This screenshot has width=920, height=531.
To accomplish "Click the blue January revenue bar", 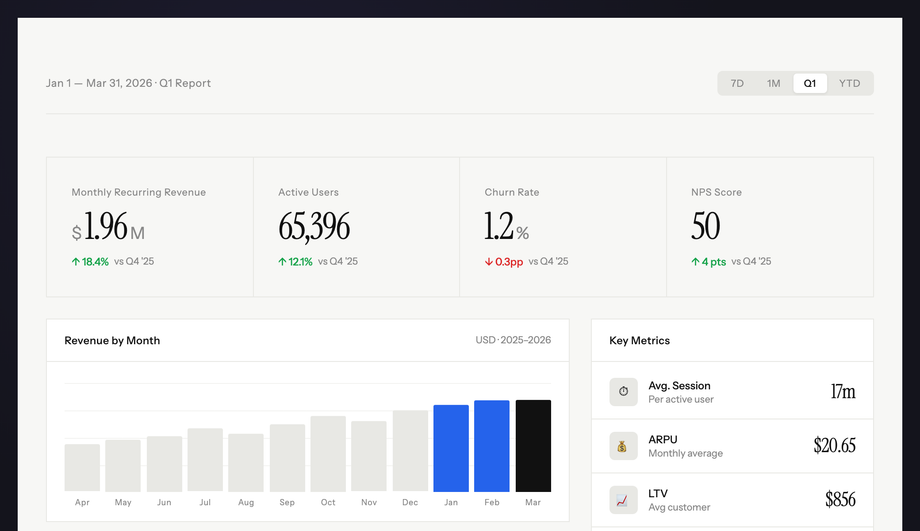I will click(x=451, y=448).
